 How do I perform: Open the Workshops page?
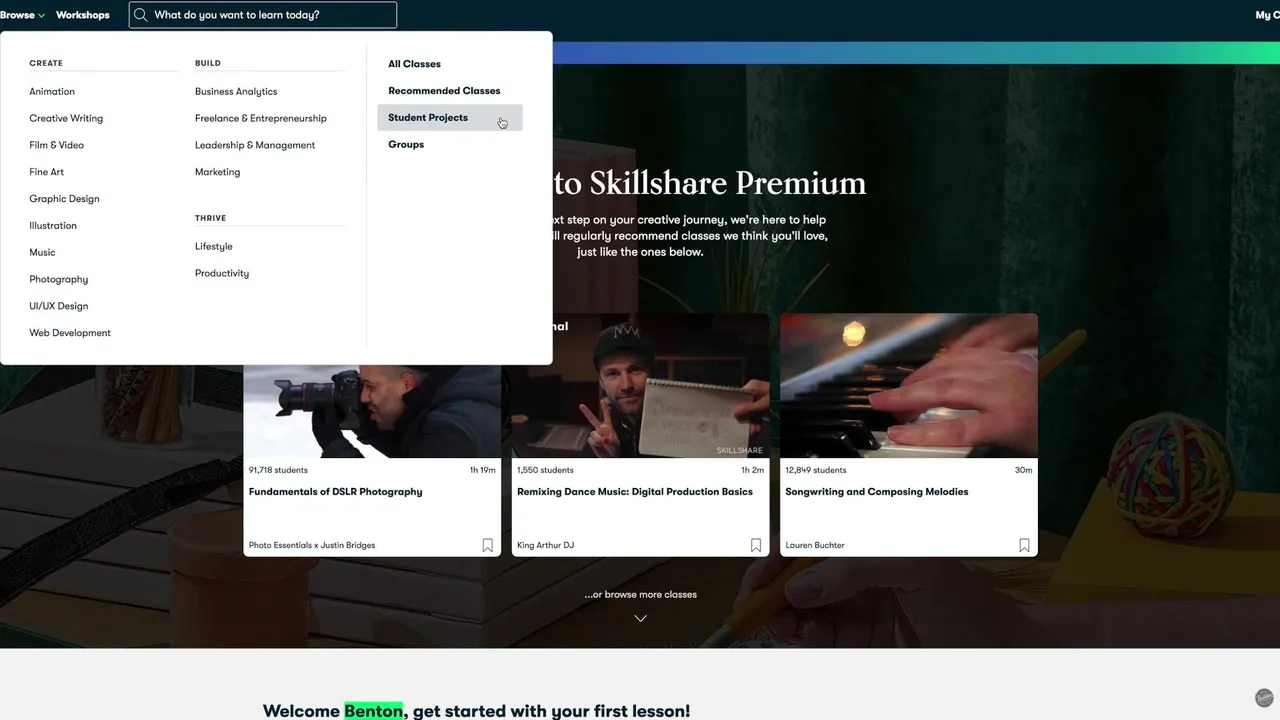tap(83, 15)
